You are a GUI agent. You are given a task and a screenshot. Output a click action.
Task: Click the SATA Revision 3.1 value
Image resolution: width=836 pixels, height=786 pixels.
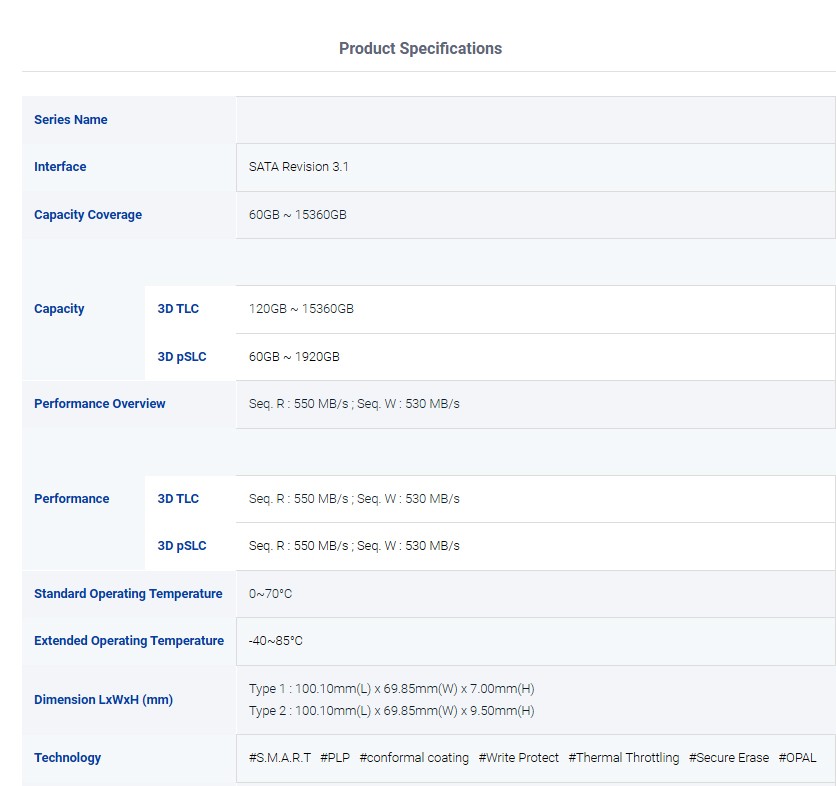coord(299,167)
